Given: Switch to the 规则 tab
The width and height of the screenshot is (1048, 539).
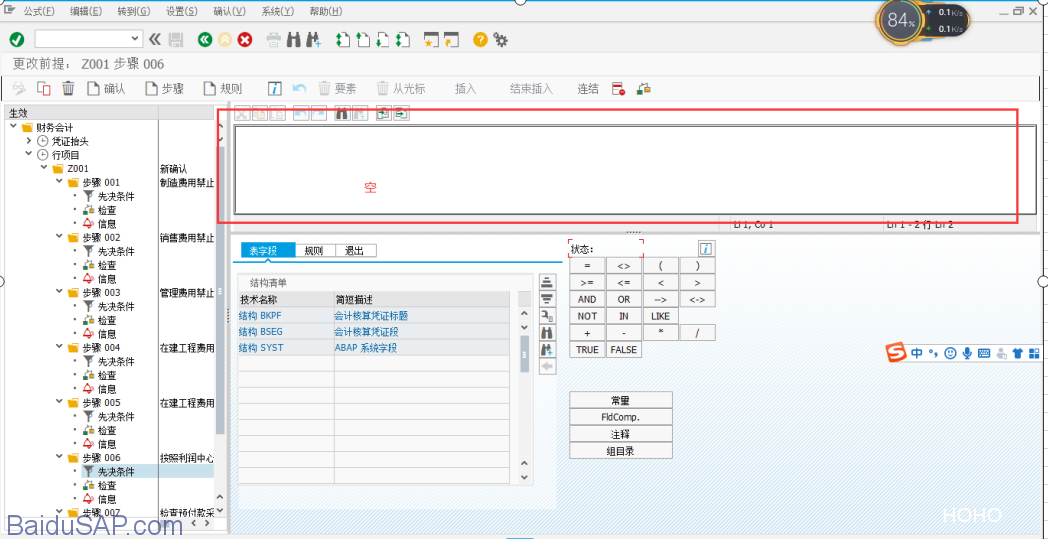Looking at the screenshot, I should click(315, 251).
